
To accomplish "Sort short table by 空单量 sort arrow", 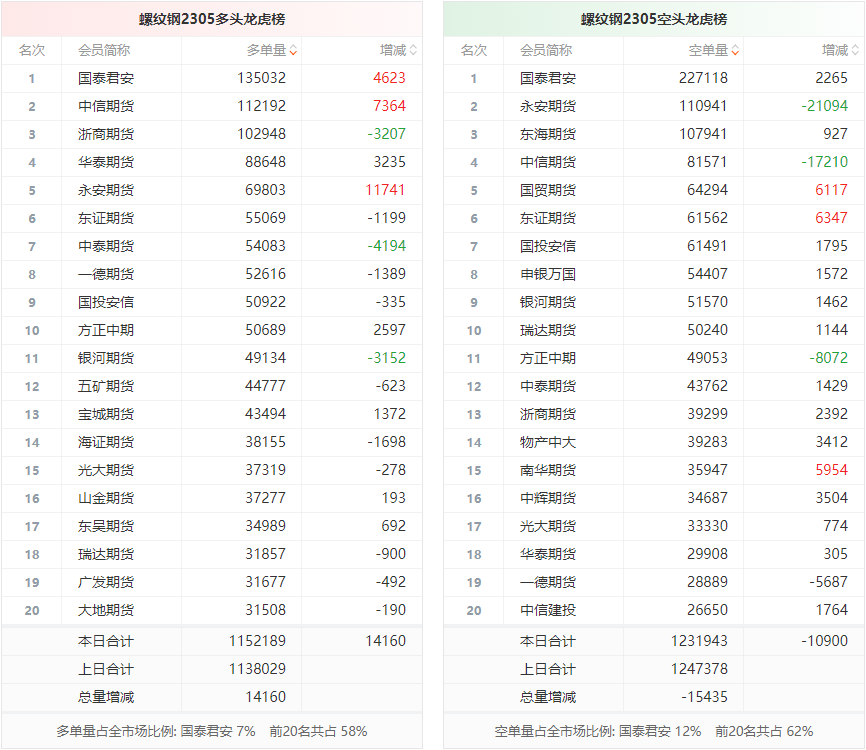I will point(735,50).
